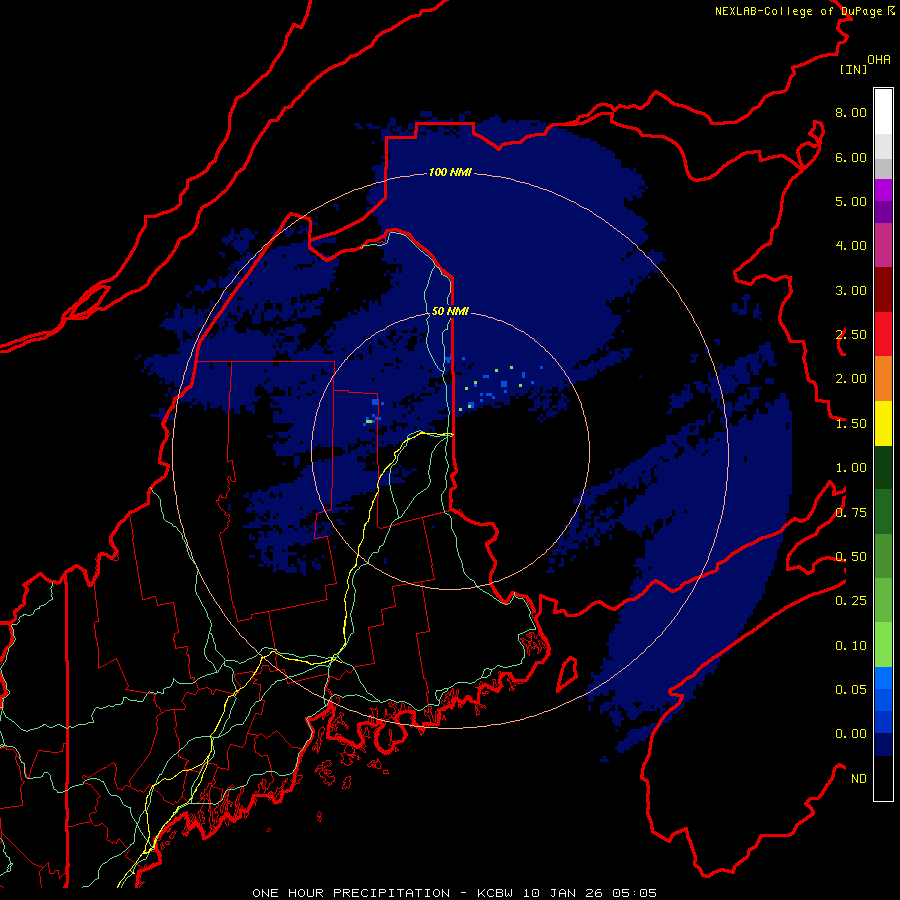Viewport: 900px width, 900px height.
Task: Pick the white swatch at legend top
Action: (x=883, y=111)
